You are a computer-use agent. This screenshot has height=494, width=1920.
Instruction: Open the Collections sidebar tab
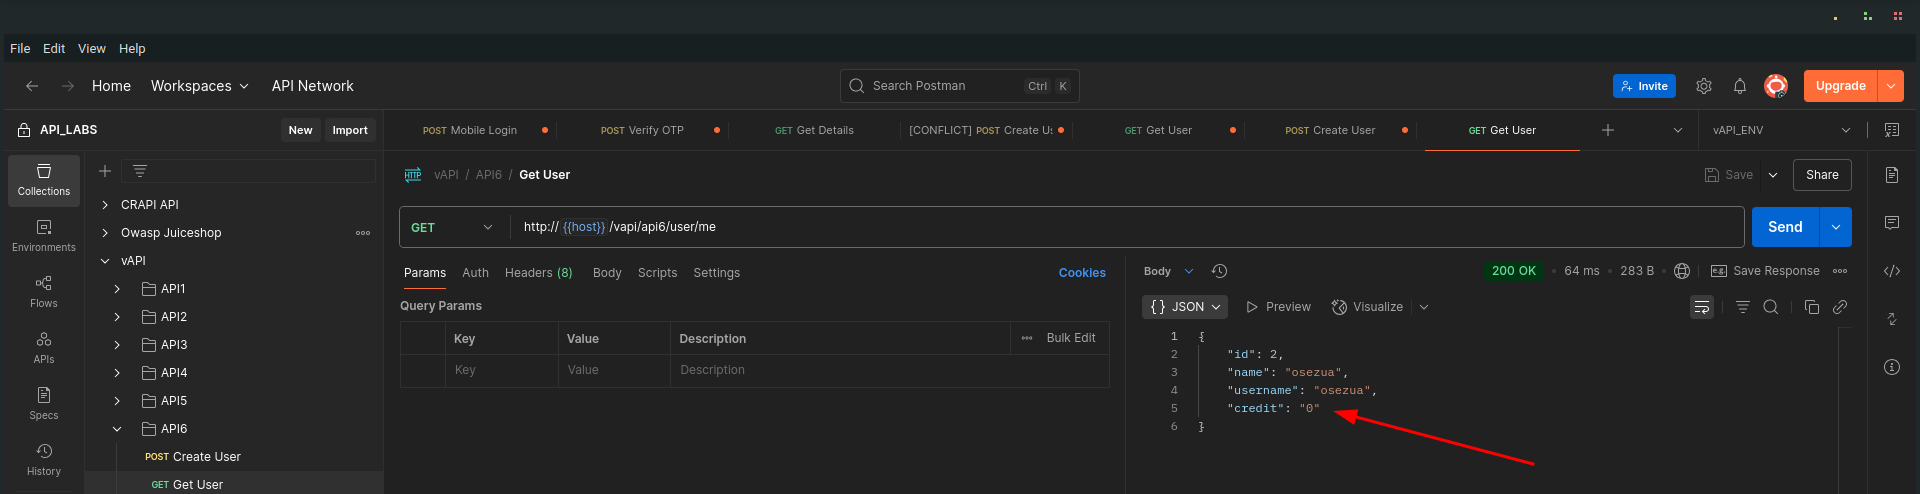pyautogui.click(x=44, y=180)
